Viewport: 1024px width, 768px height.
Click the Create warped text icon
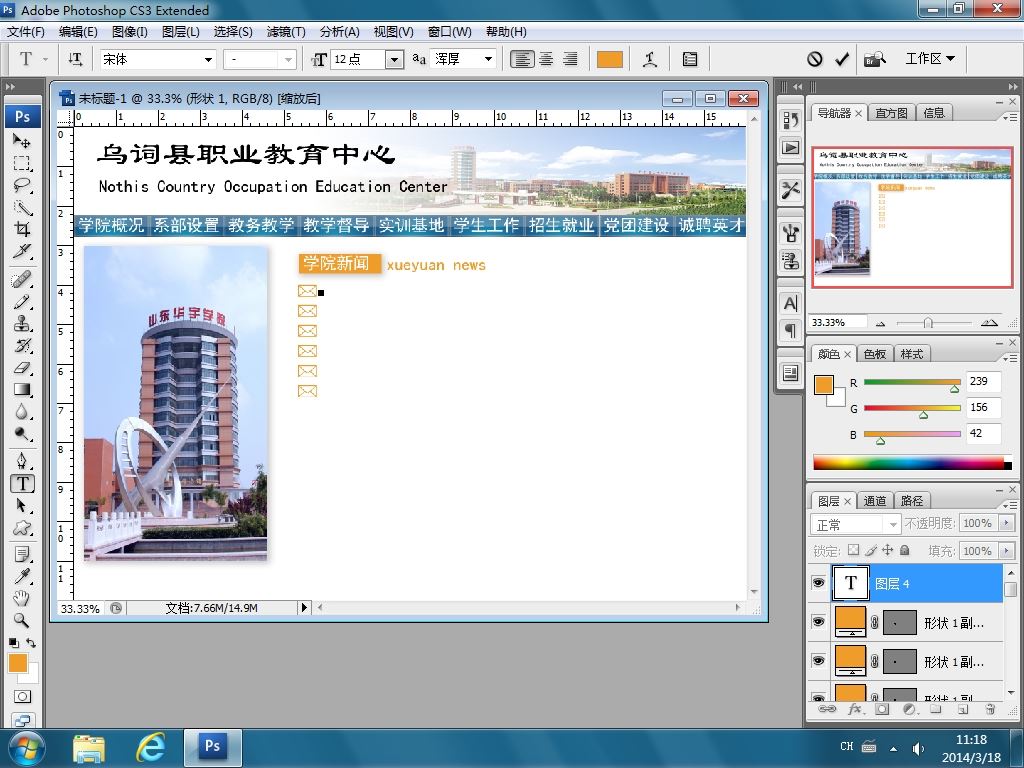(x=650, y=59)
